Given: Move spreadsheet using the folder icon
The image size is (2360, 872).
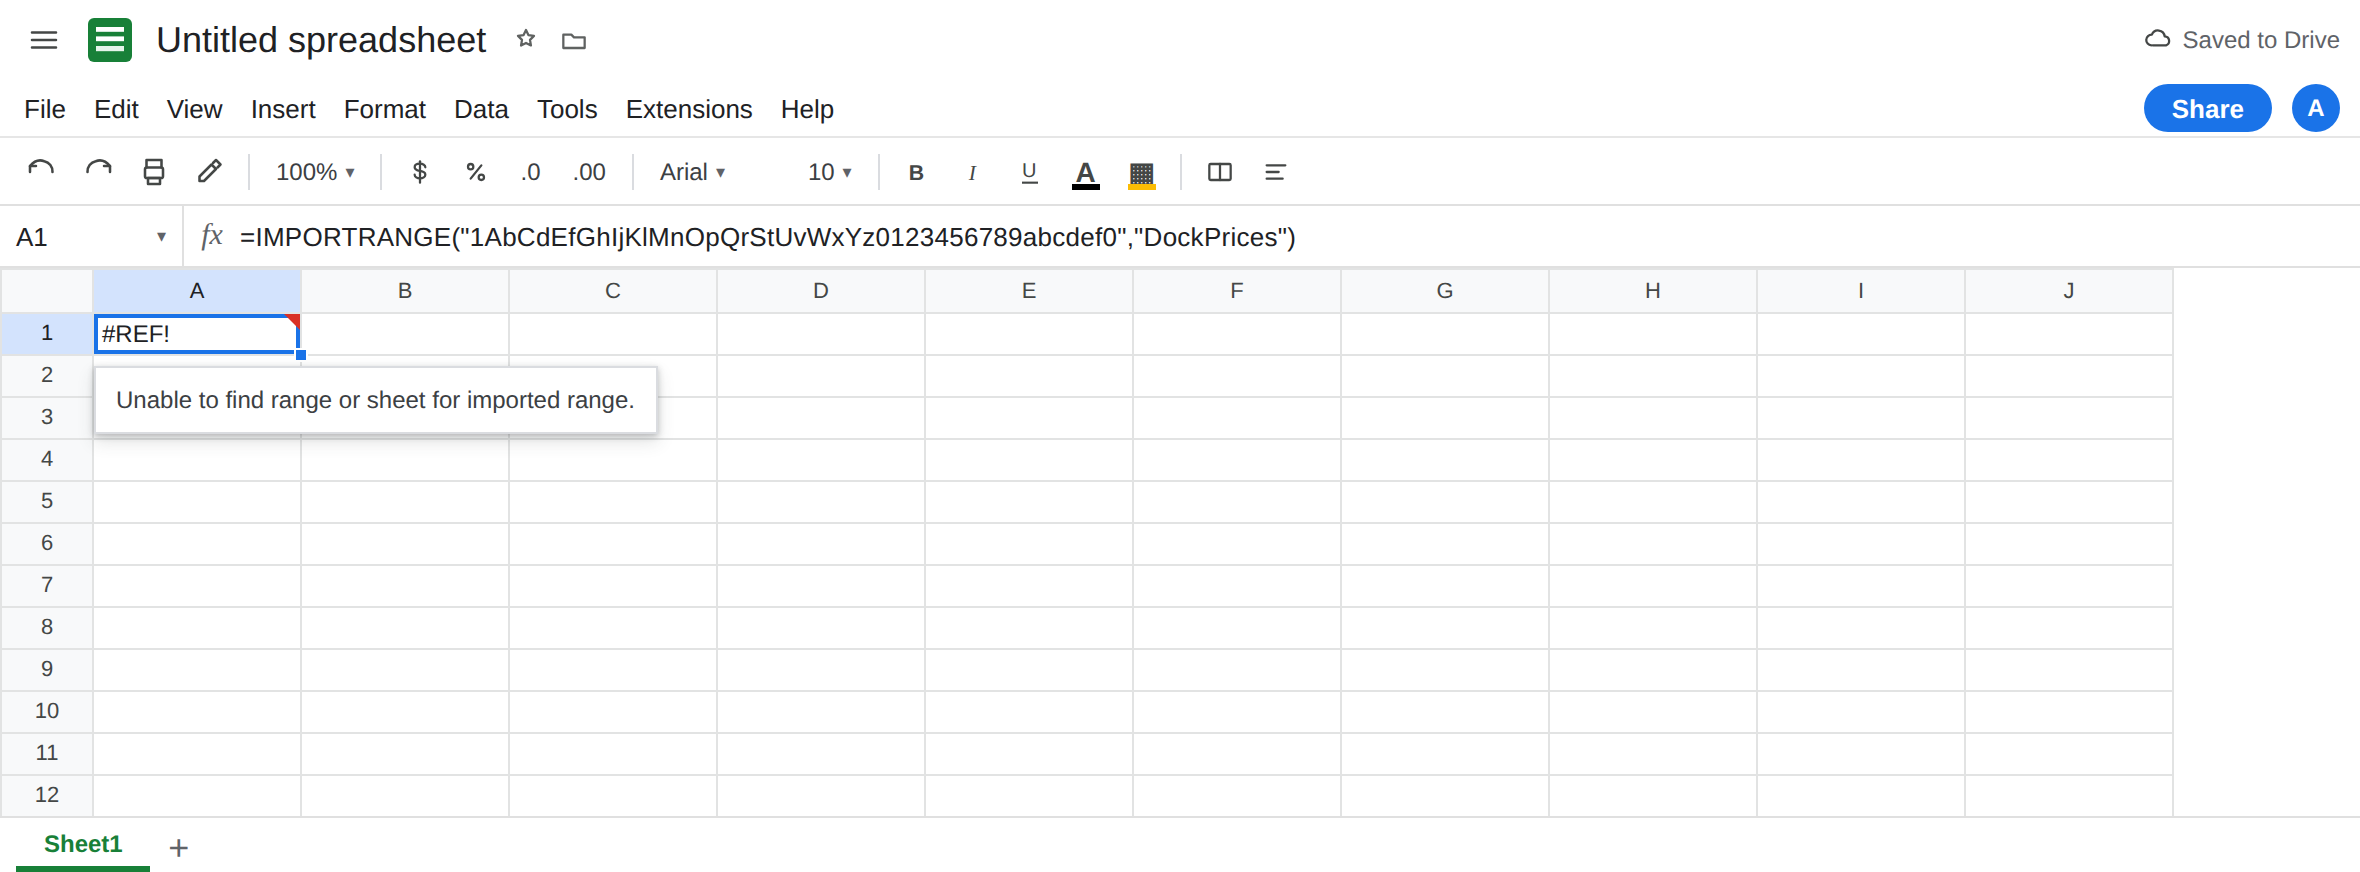Looking at the screenshot, I should coord(574,41).
